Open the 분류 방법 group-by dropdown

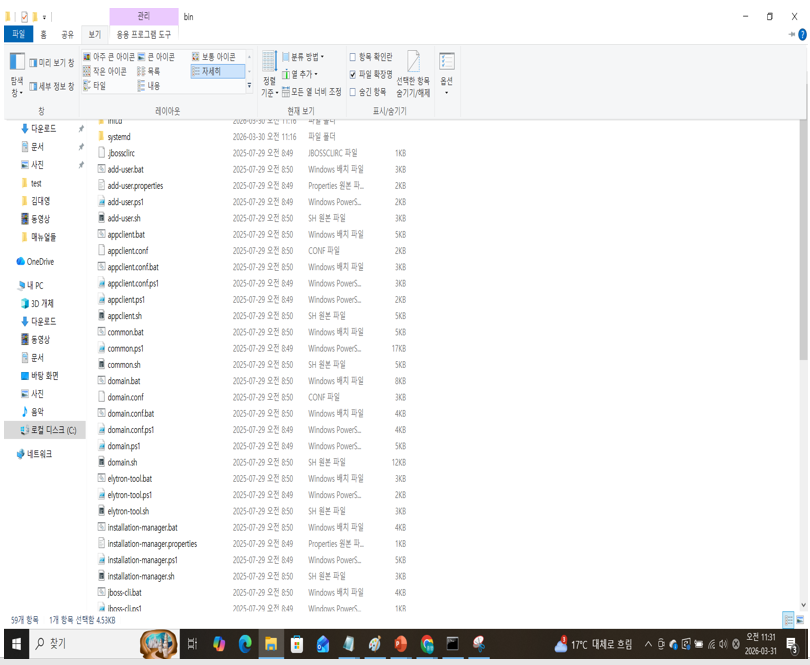click(x=303, y=56)
